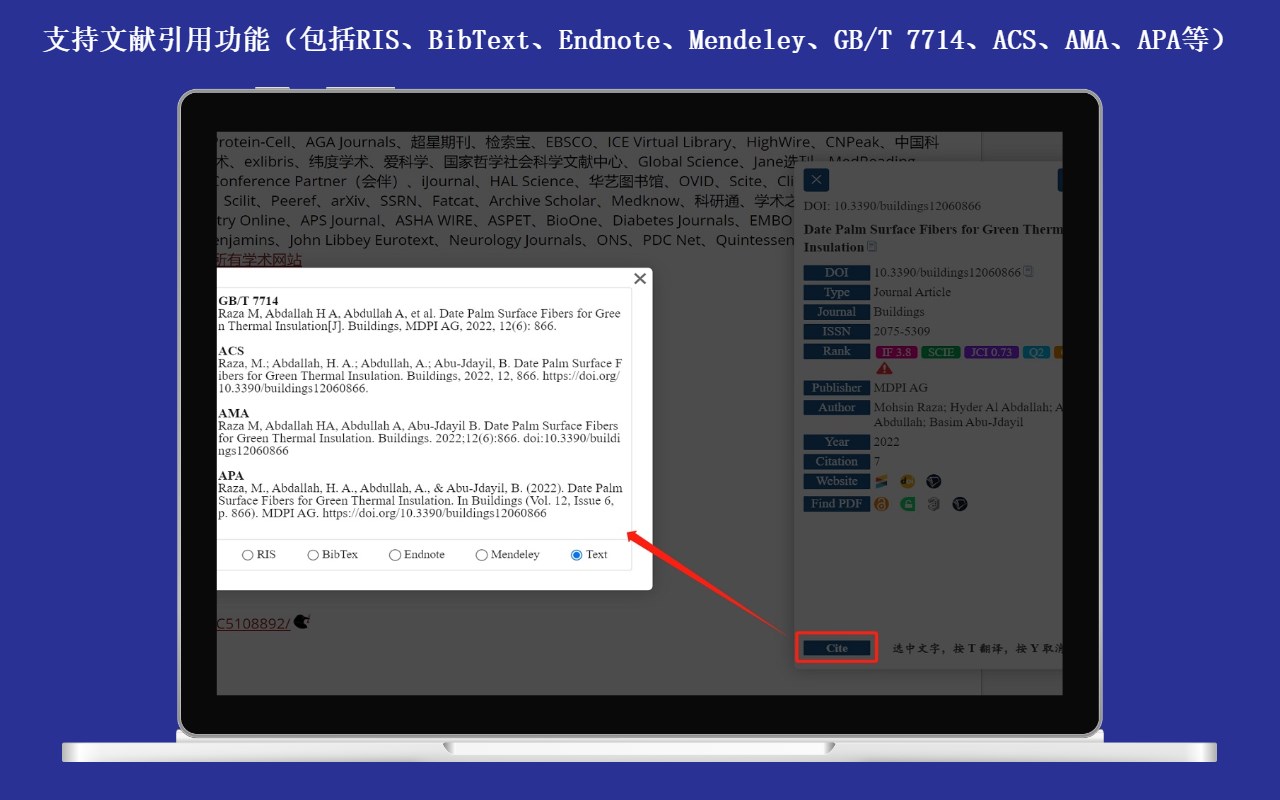Open the striped colorful icon in Website row
Image resolution: width=1280 pixels, height=800 pixels.
882,482
